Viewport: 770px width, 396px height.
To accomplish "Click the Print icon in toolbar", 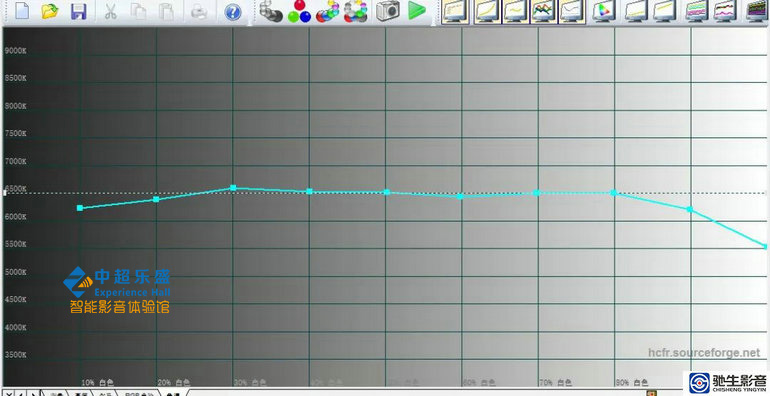I will (199, 11).
